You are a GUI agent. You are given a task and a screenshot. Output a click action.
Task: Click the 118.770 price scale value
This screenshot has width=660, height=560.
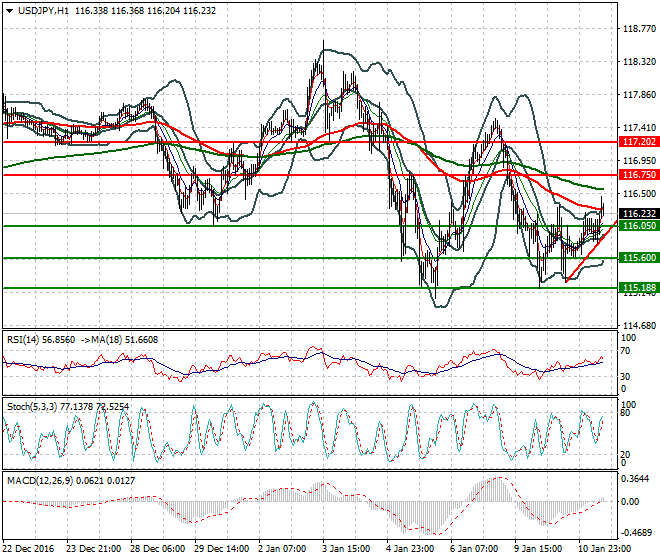pos(639,29)
